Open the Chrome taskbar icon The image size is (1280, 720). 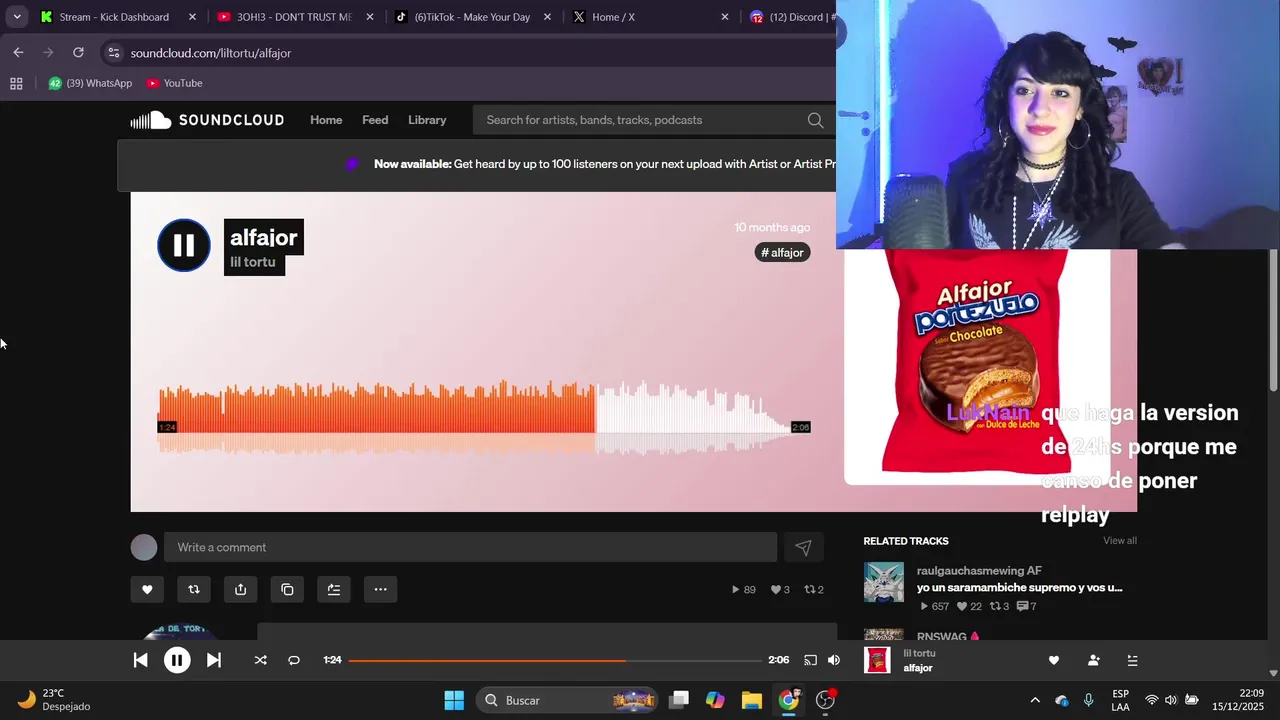point(789,700)
